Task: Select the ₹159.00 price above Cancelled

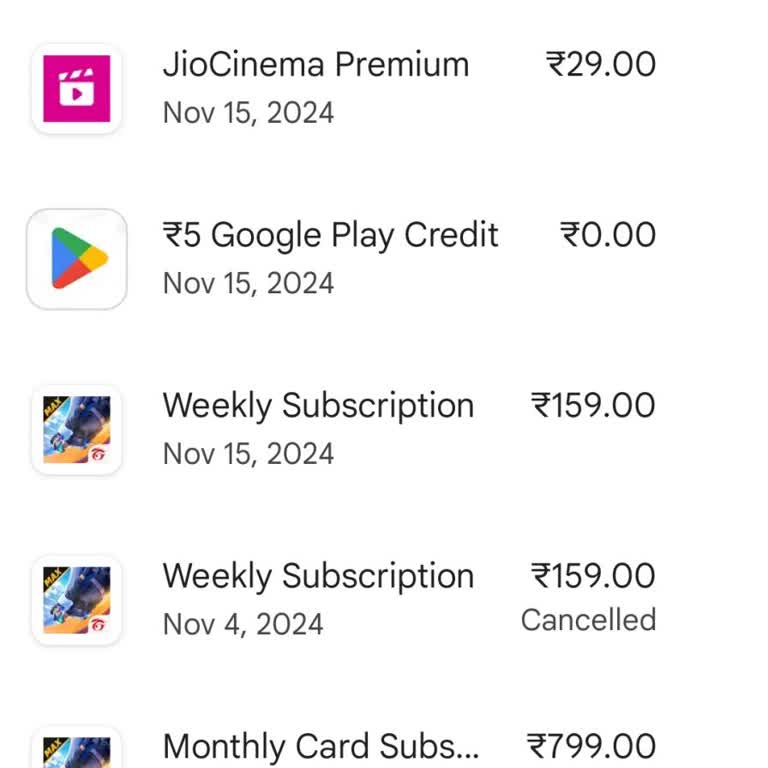Action: 593,576
